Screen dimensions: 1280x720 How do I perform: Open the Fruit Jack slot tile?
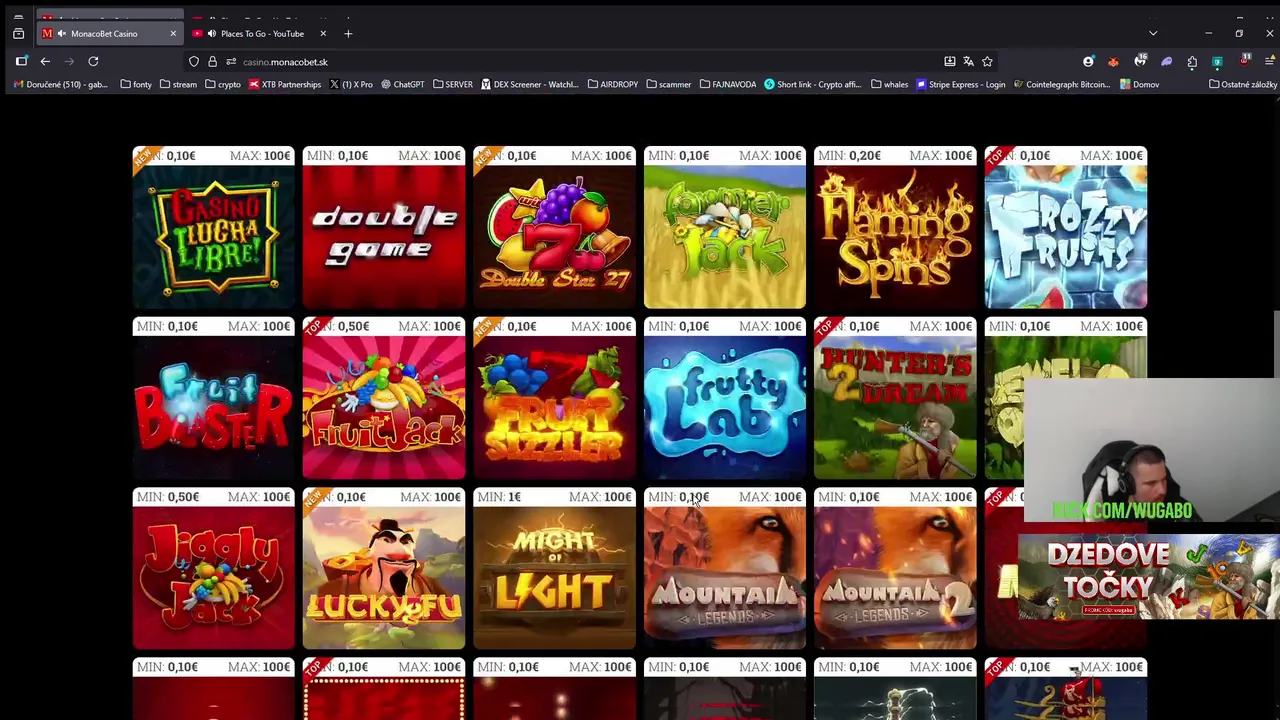(x=384, y=399)
